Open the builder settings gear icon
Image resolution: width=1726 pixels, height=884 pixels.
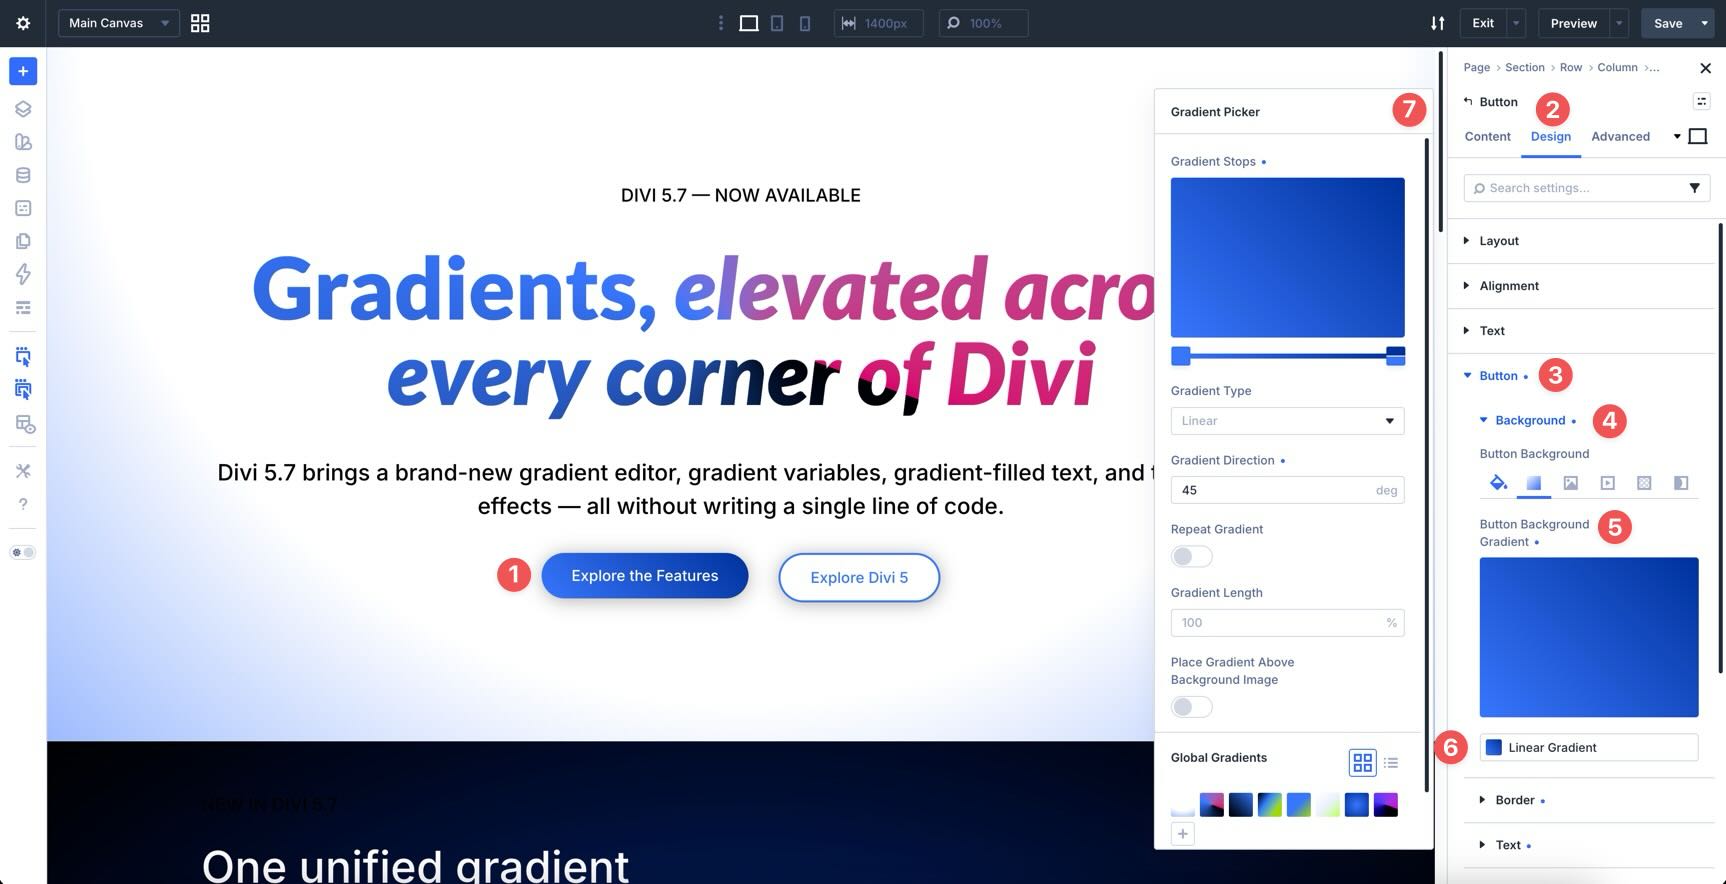point(23,23)
